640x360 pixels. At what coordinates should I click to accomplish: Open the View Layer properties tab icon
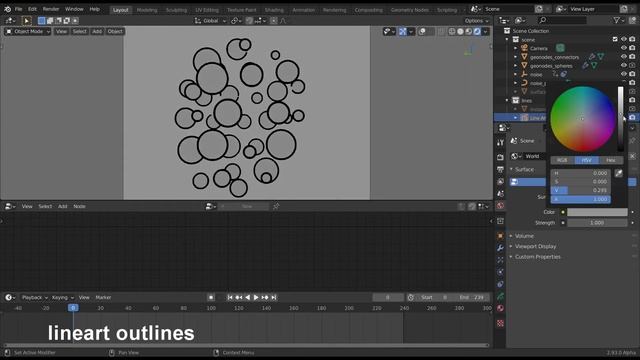[500, 181]
